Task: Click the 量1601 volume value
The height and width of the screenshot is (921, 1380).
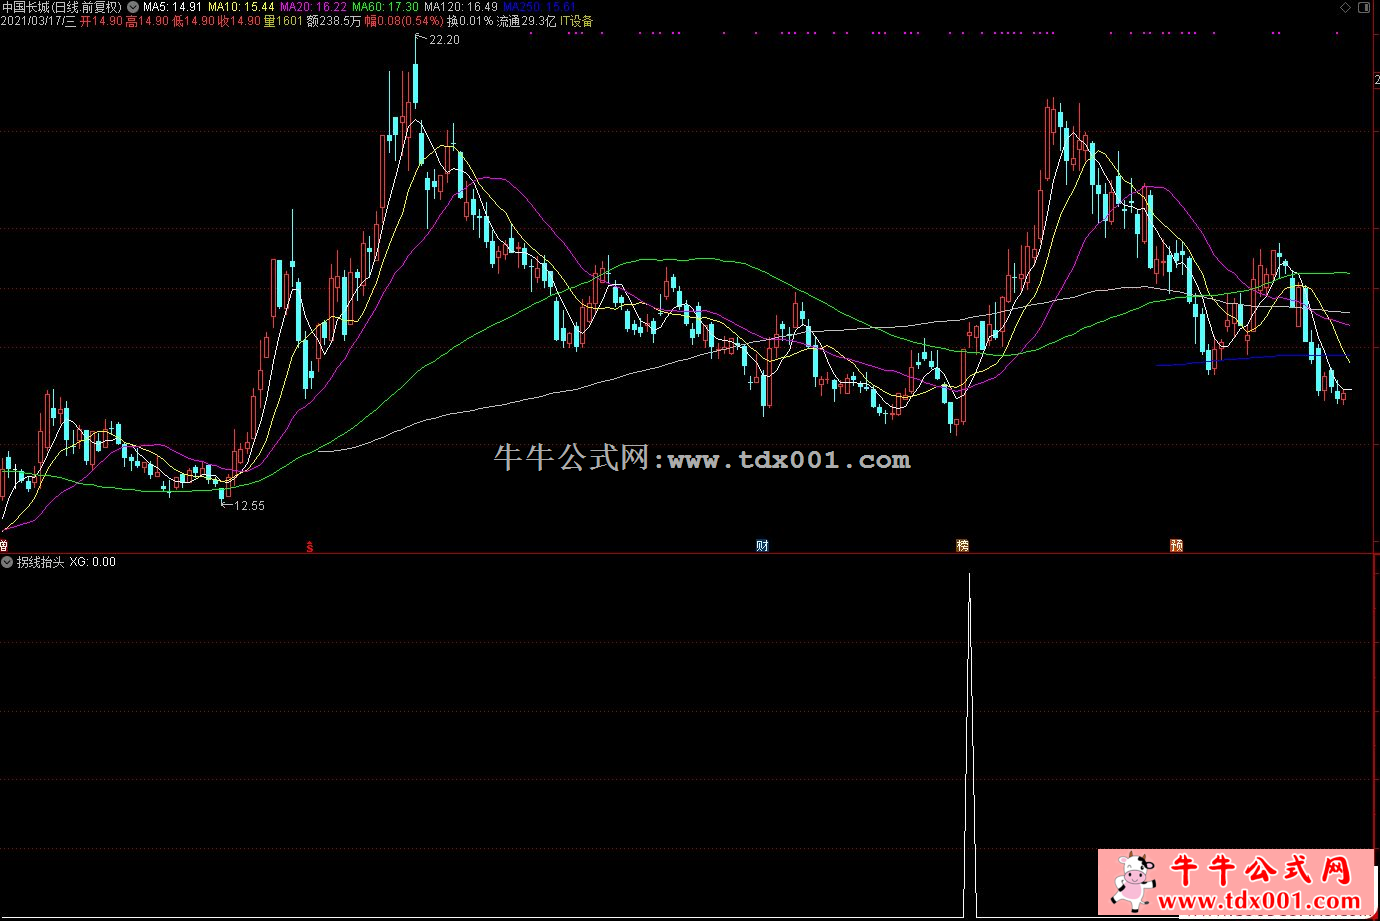Action: point(283,21)
